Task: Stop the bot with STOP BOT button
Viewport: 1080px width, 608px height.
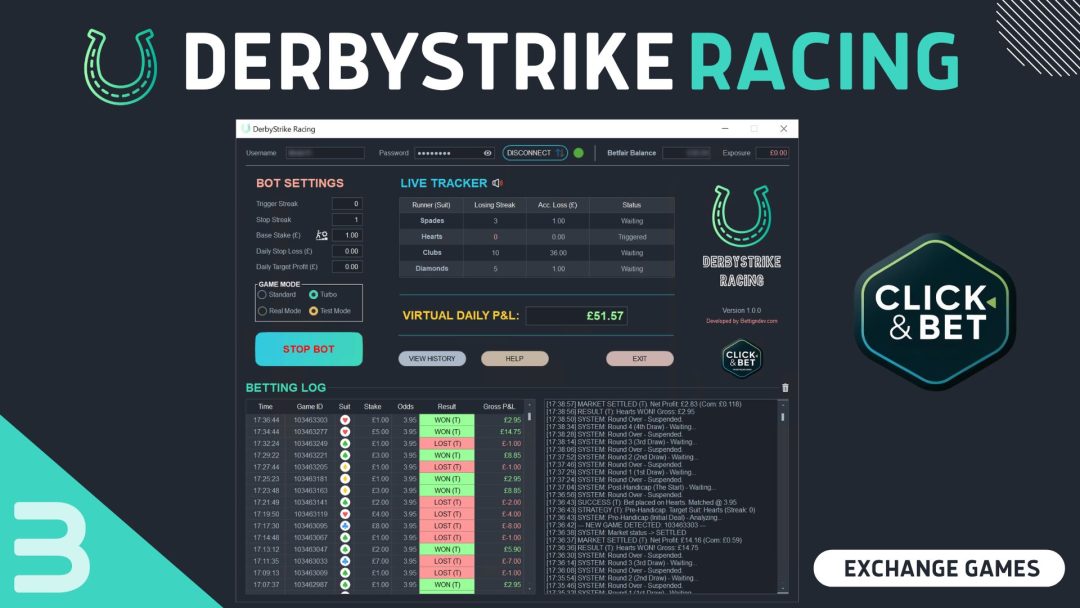Action: pos(309,349)
